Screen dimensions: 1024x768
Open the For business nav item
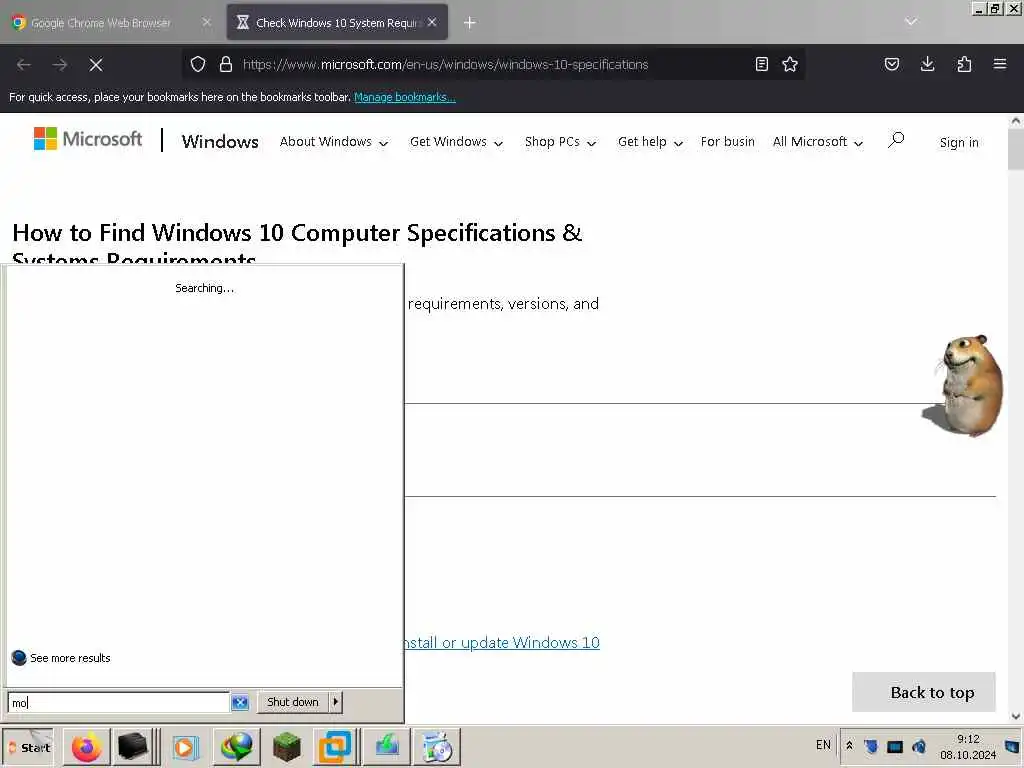[728, 142]
